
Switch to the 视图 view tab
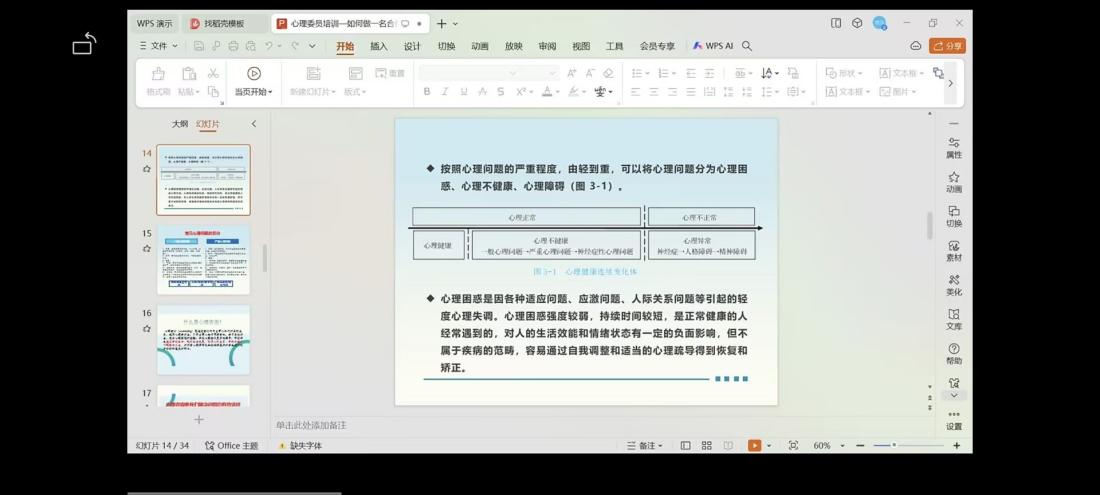tap(581, 46)
